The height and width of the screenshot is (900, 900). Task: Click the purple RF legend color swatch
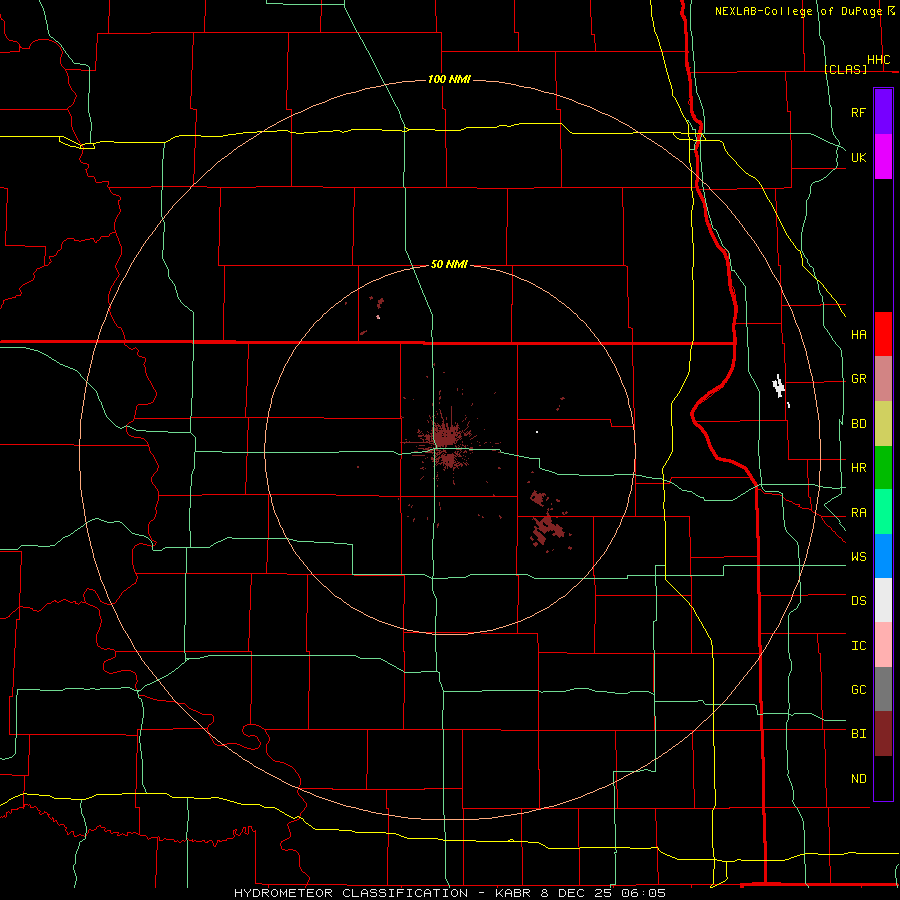click(x=883, y=112)
